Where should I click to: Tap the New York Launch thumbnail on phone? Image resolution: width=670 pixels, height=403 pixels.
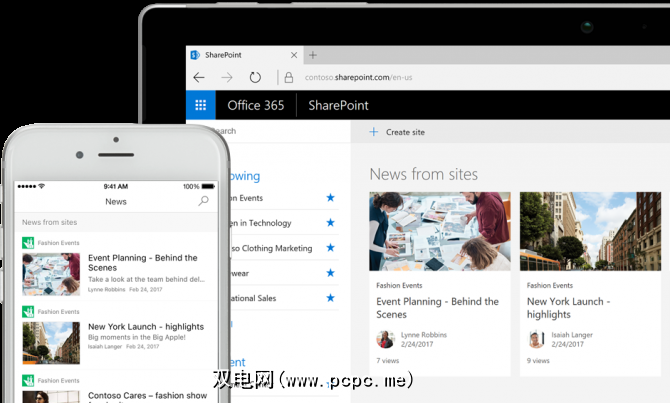[51, 343]
